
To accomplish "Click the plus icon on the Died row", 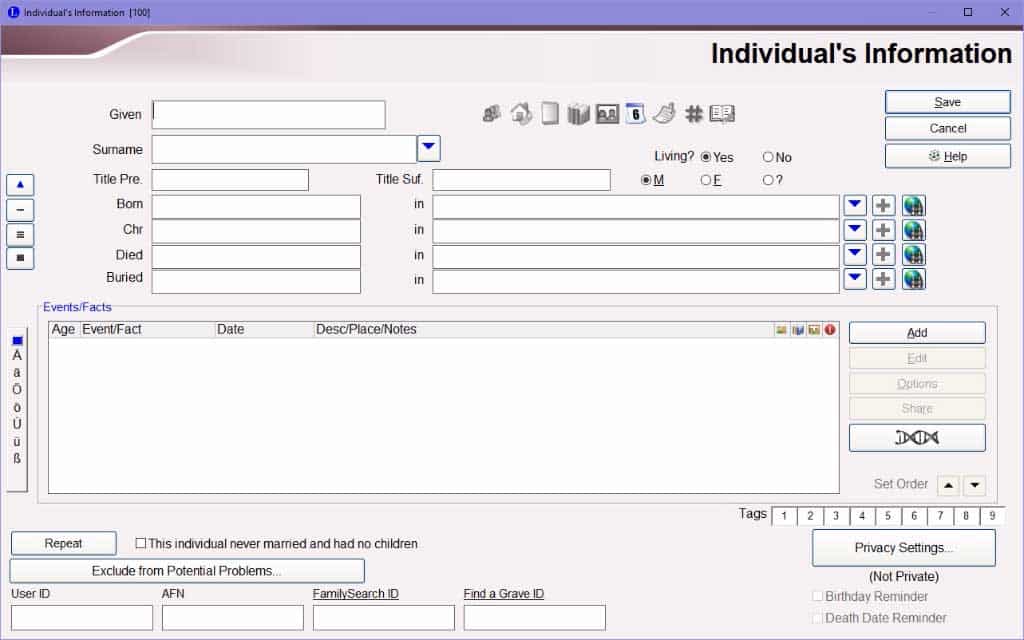I will 883,255.
